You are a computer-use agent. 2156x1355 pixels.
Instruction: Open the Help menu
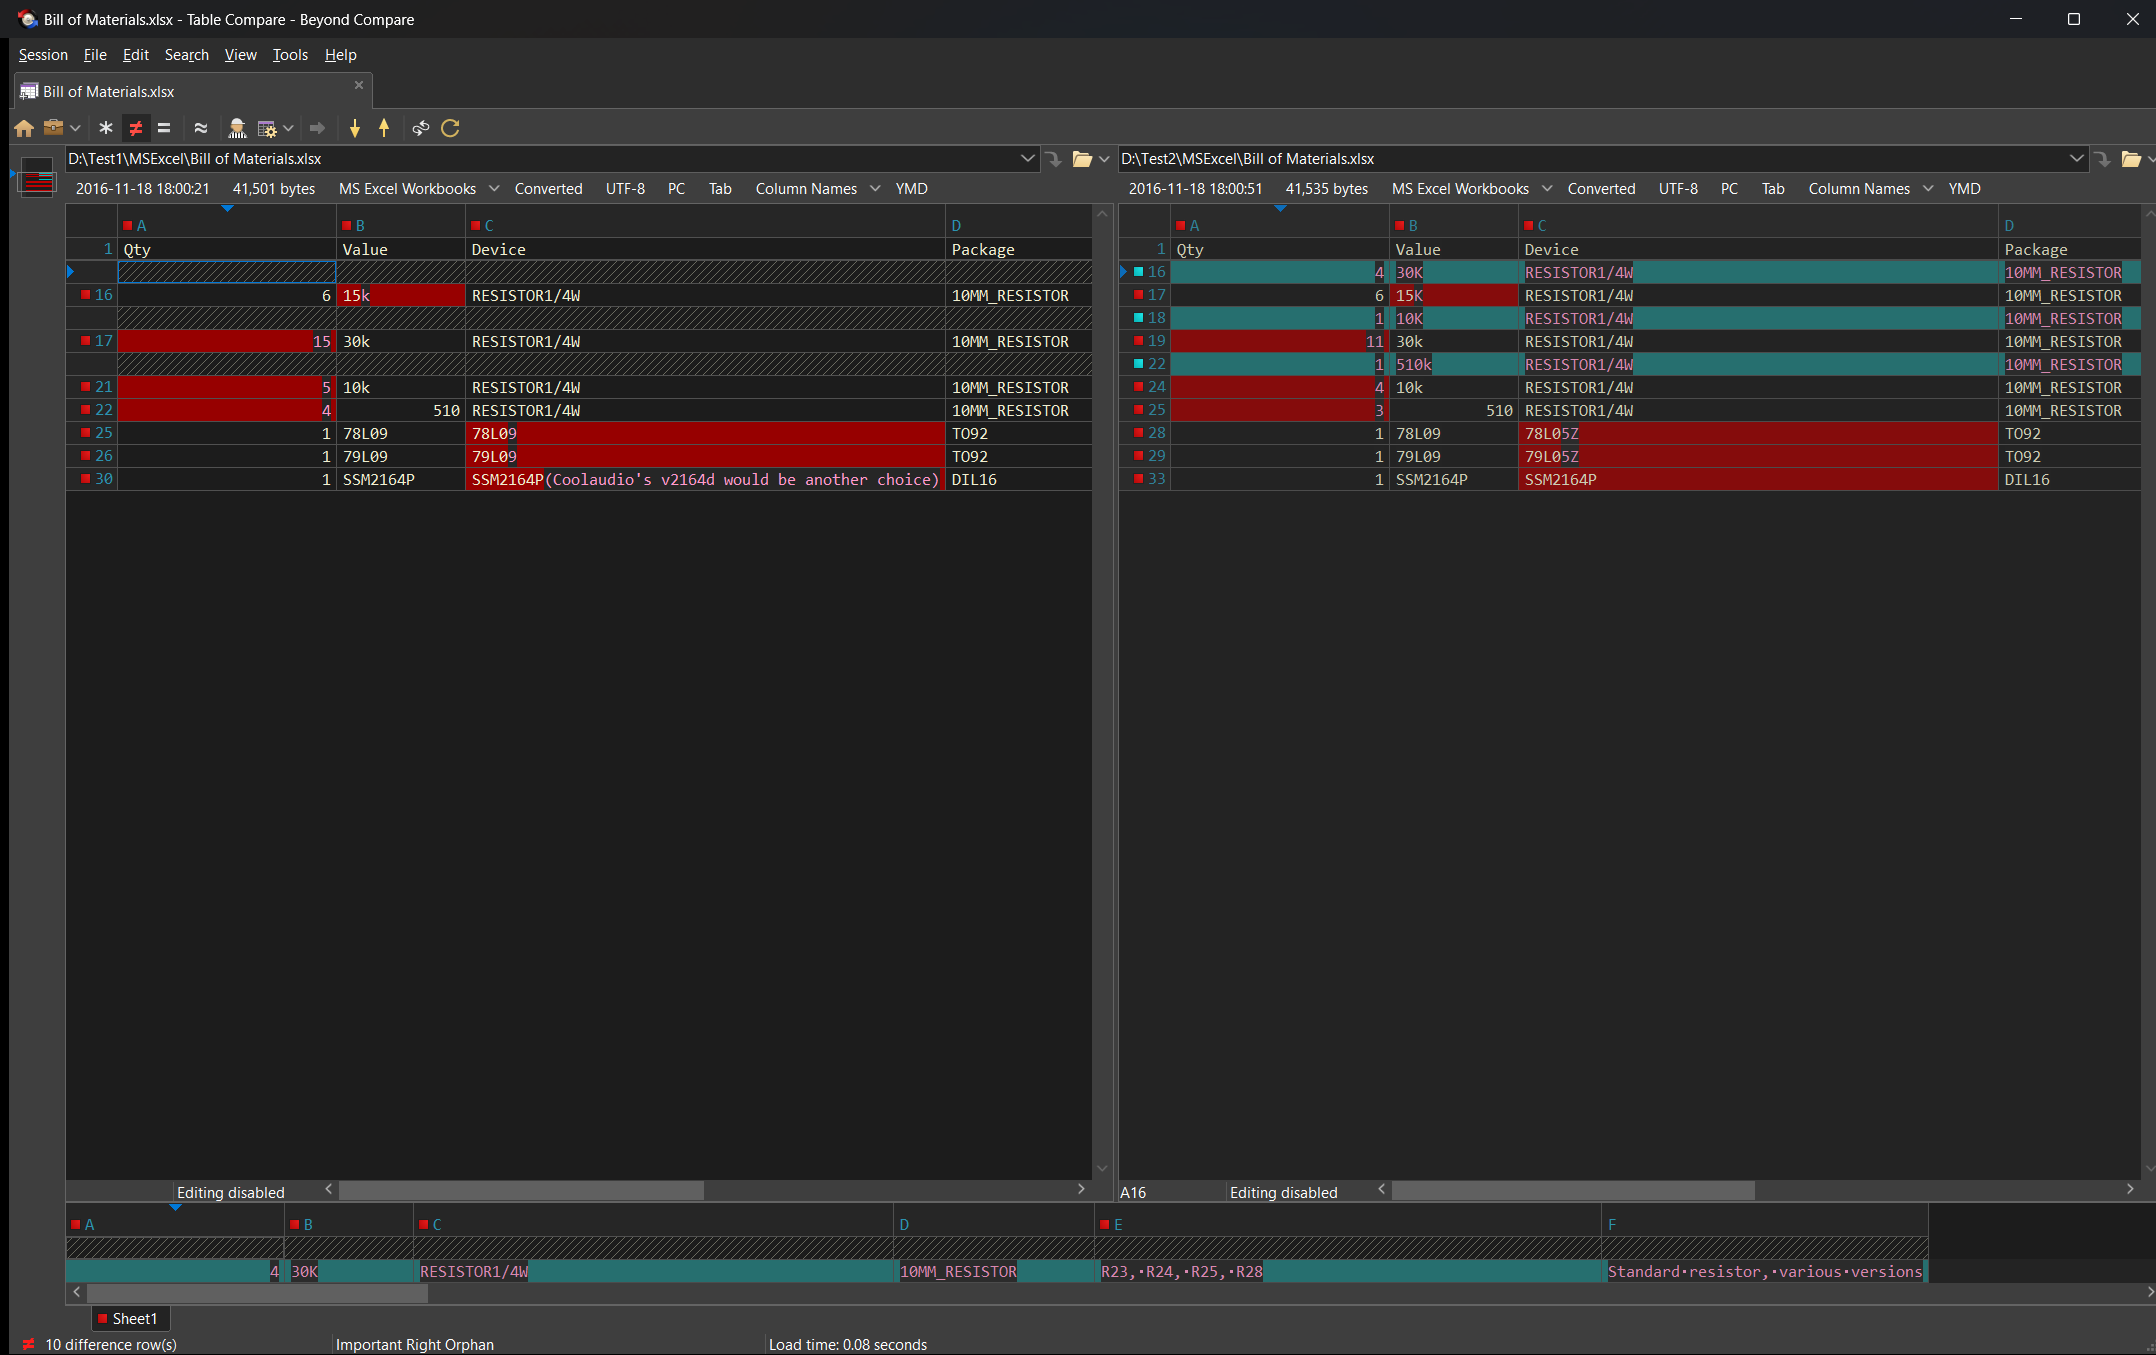[x=340, y=55]
